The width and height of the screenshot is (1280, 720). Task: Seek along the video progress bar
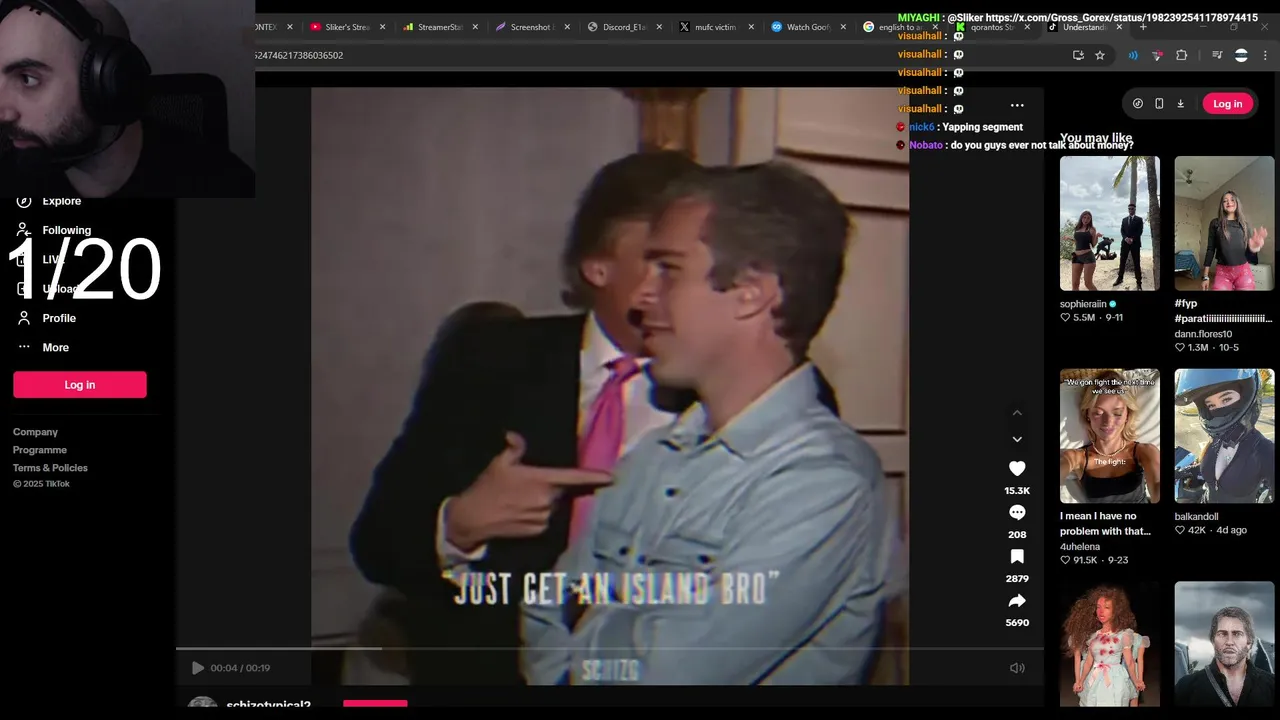[610, 649]
